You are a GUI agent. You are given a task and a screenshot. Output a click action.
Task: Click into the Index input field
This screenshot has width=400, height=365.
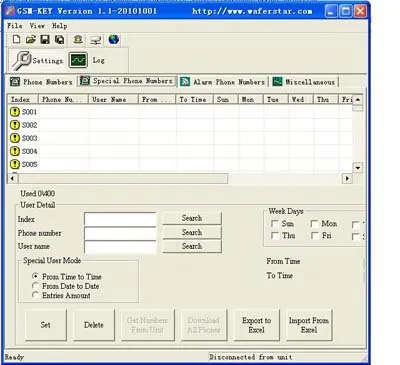[120, 219]
